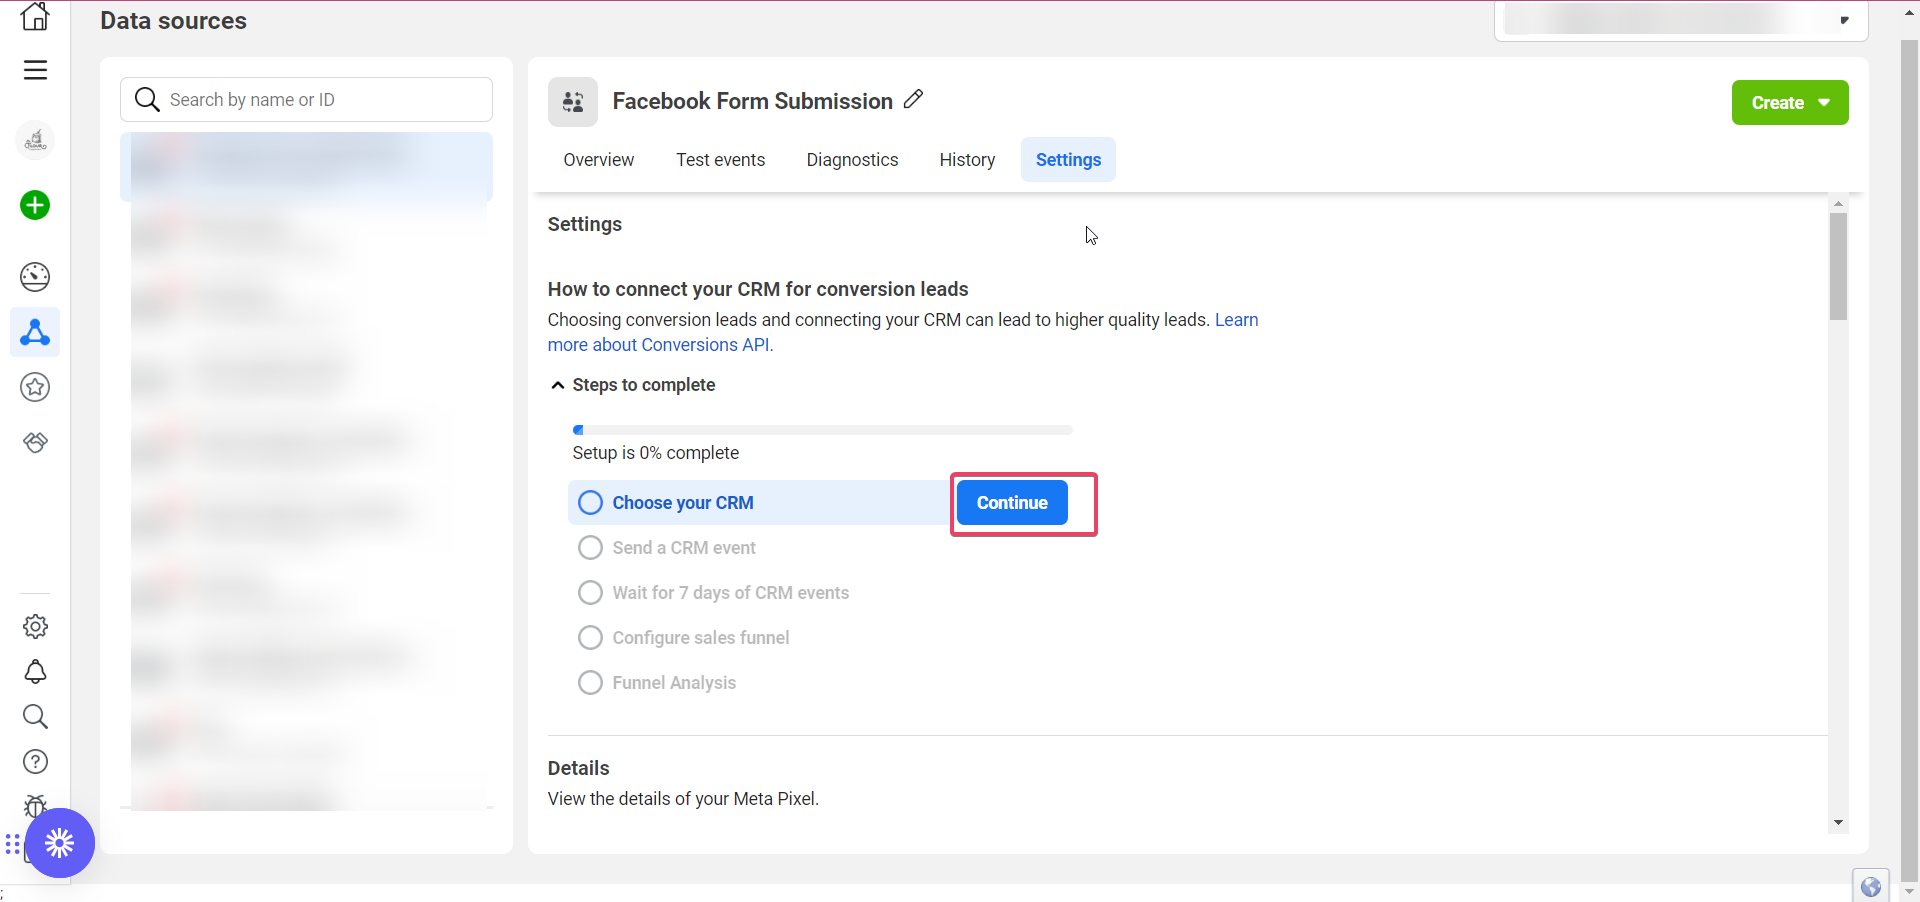Viewport: 1920px width, 902px height.
Task: Click the settings panel scroll up arrow
Action: (x=1838, y=203)
